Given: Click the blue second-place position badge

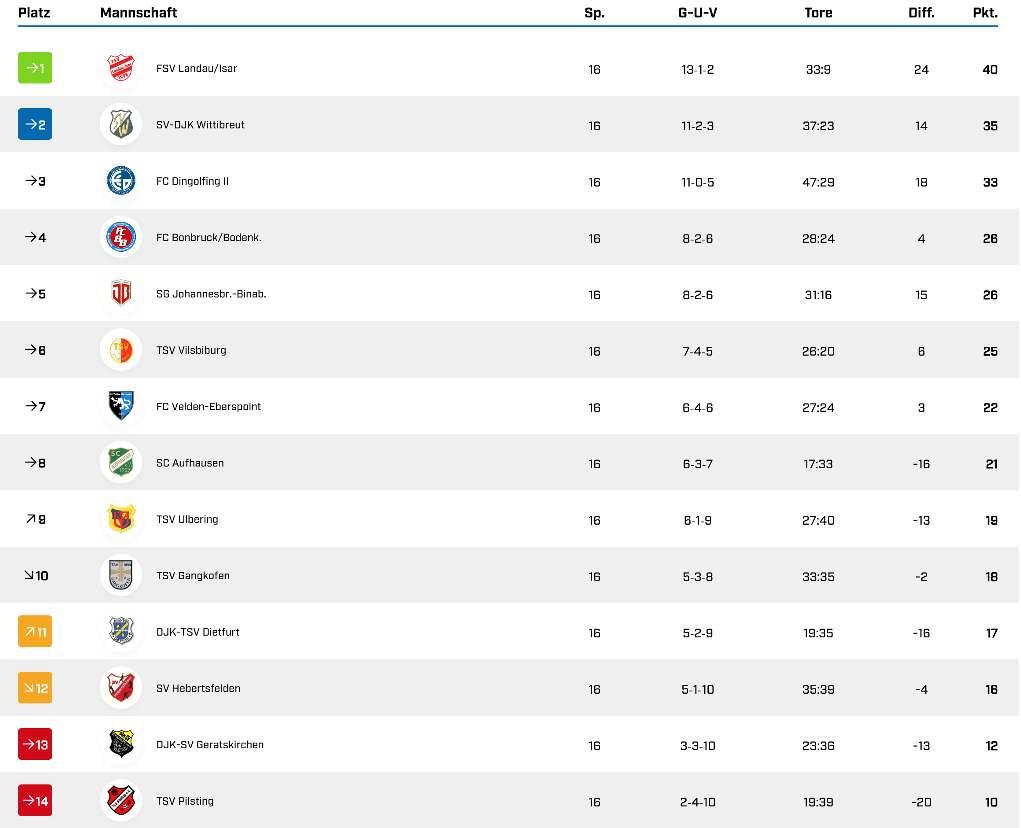Looking at the screenshot, I should tap(35, 125).
